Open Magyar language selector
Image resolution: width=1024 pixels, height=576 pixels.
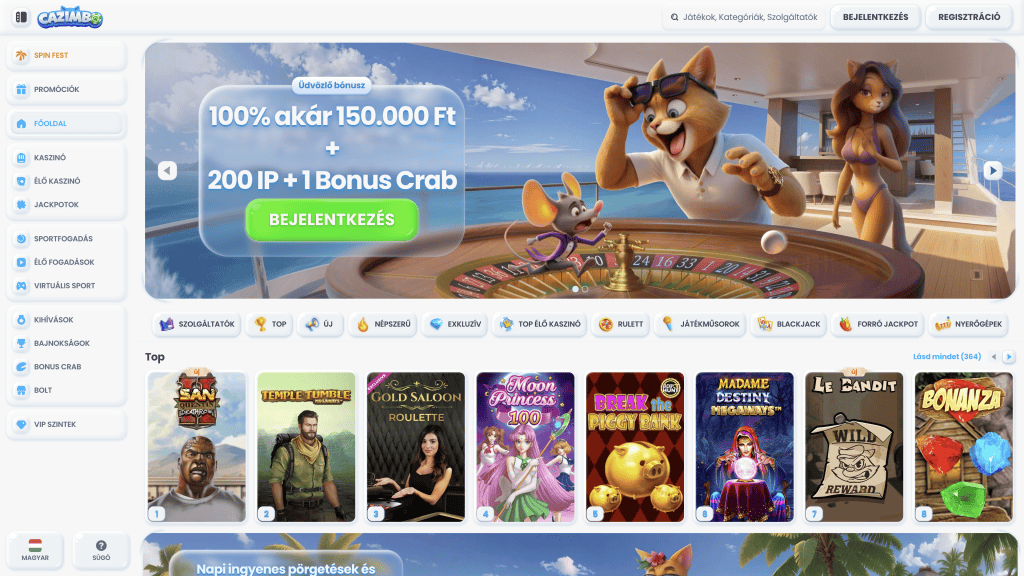tap(35, 550)
